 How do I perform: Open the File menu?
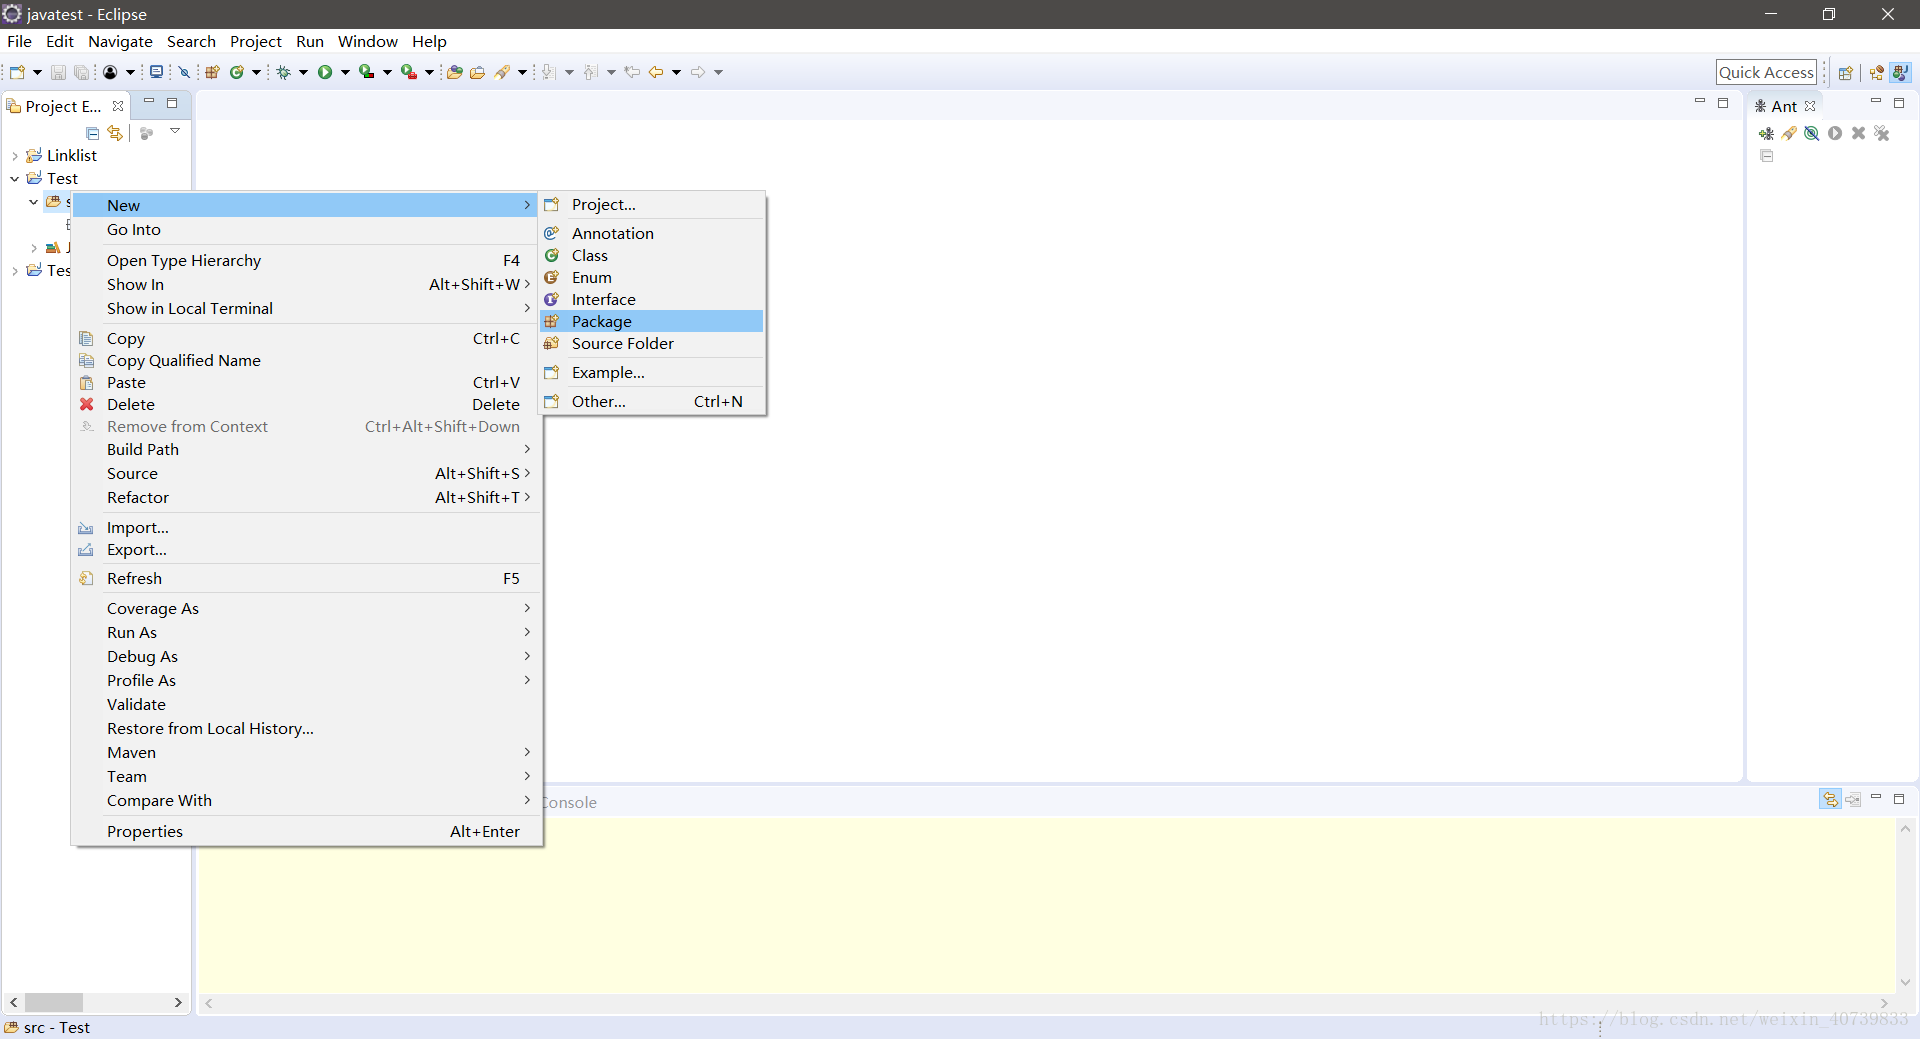pyautogui.click(x=19, y=41)
